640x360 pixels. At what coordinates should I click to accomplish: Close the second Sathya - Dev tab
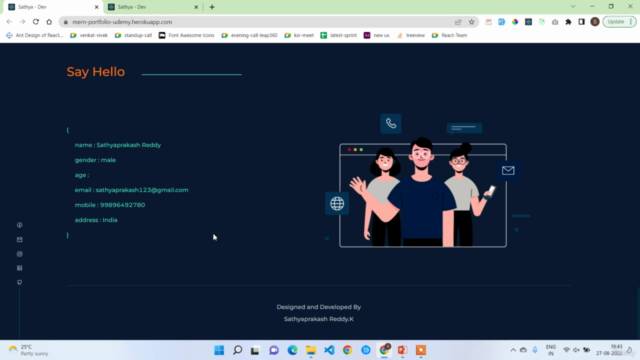[x=196, y=7]
